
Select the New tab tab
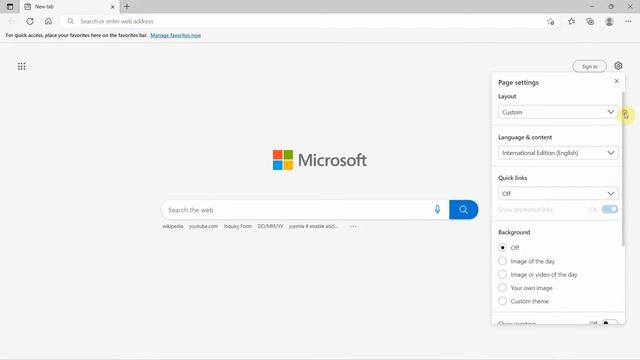69,7
